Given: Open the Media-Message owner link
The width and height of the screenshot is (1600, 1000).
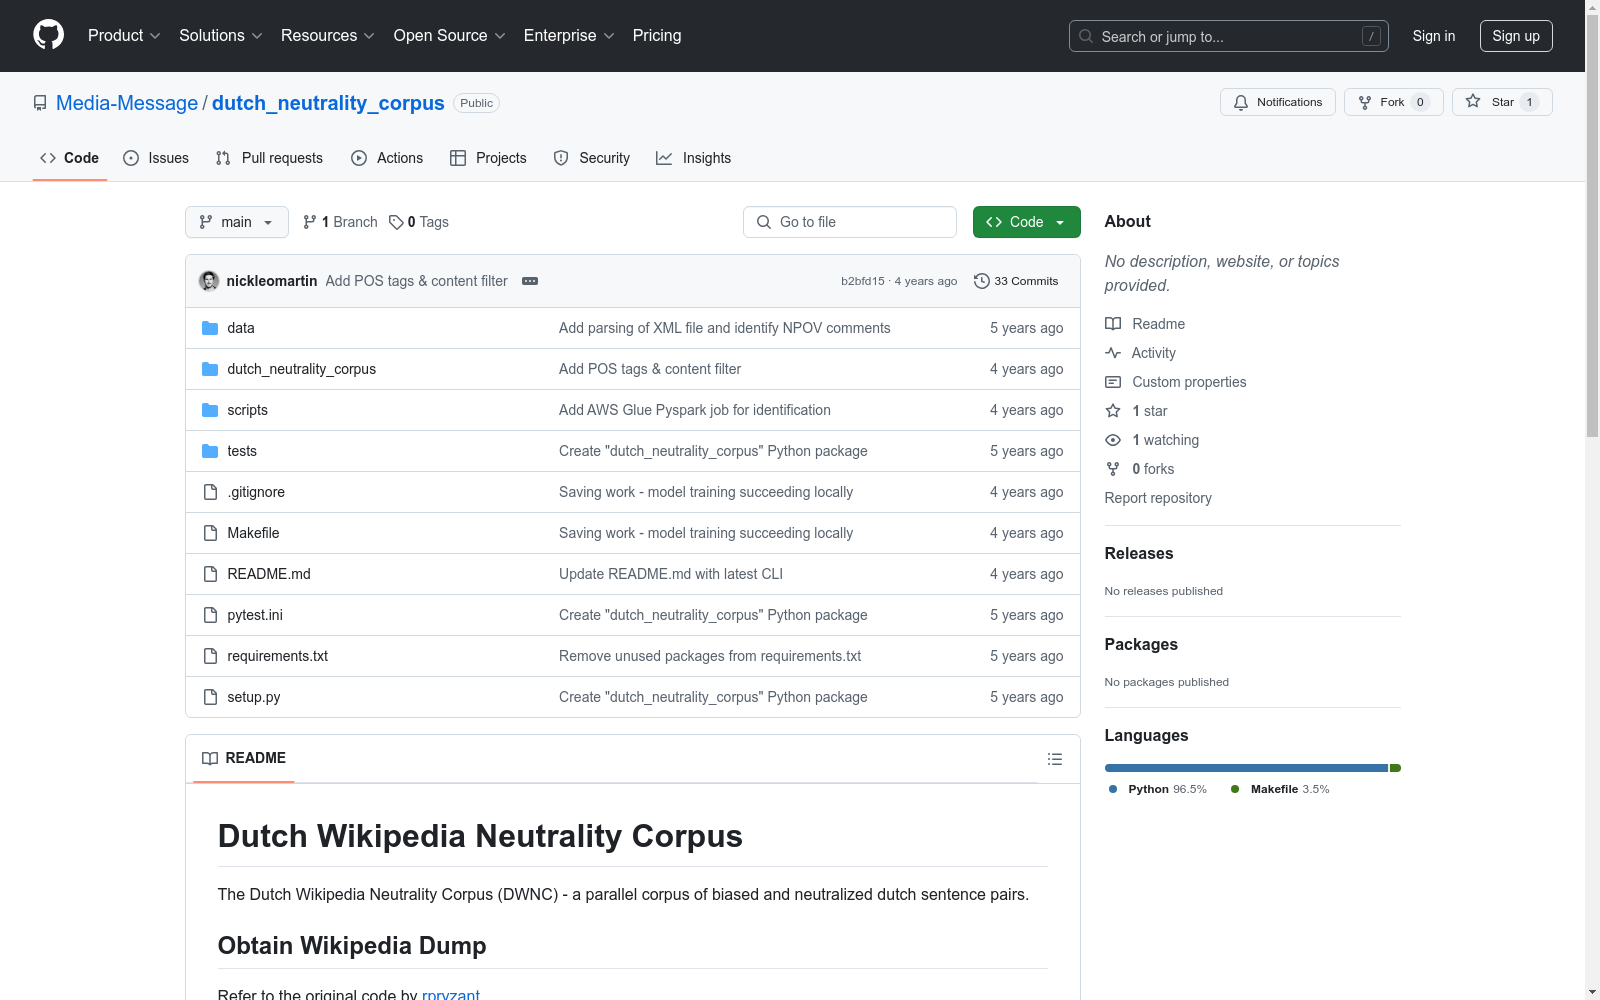Looking at the screenshot, I should 127,103.
